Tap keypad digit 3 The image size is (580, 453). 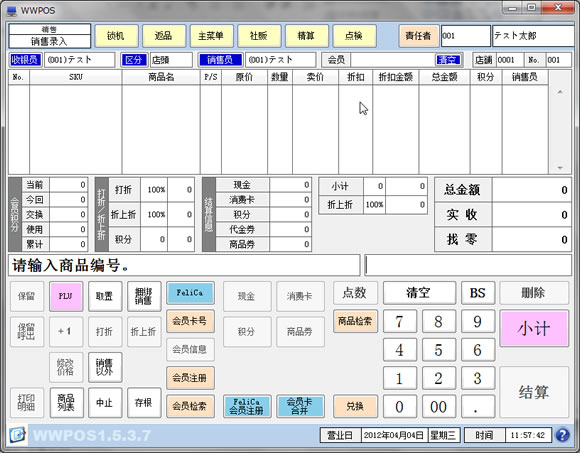click(x=478, y=378)
